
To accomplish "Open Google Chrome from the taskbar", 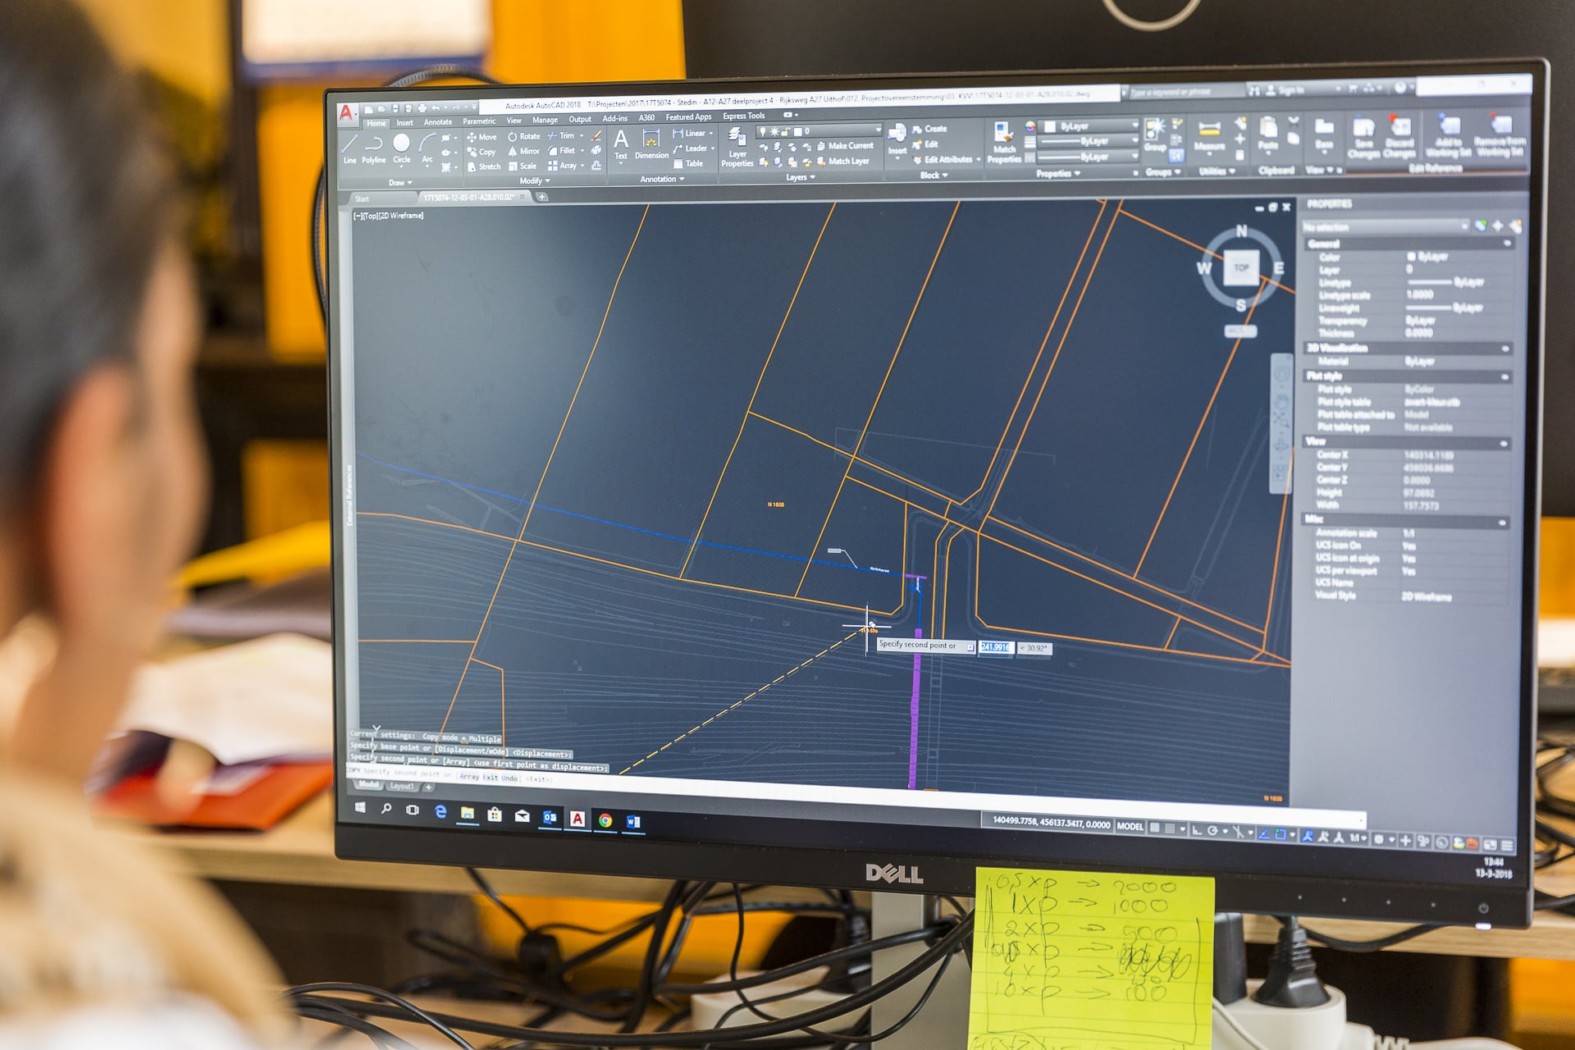I will (605, 820).
